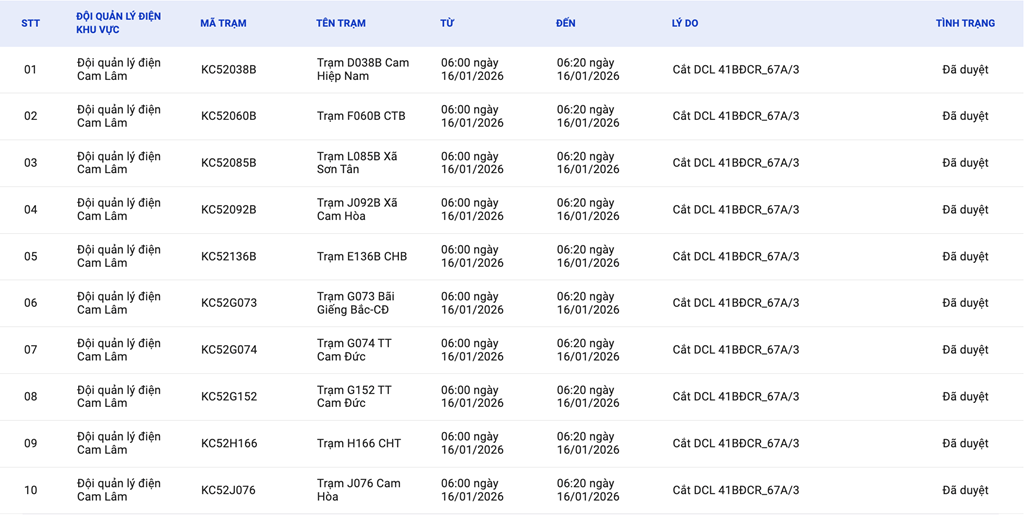
Task: Click station code KC52G152
Action: coord(228,397)
